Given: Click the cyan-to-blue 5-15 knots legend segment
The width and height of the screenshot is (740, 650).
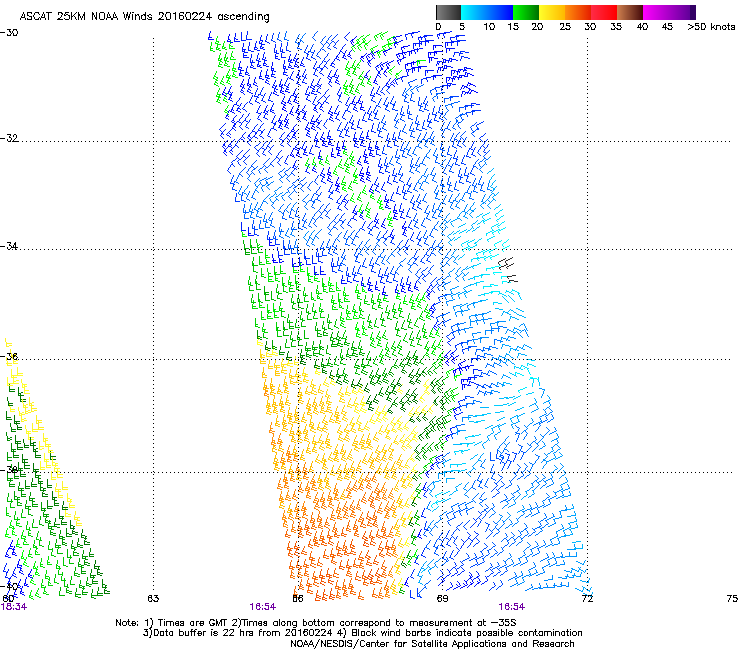Looking at the screenshot, I should pyautogui.click(x=487, y=12).
